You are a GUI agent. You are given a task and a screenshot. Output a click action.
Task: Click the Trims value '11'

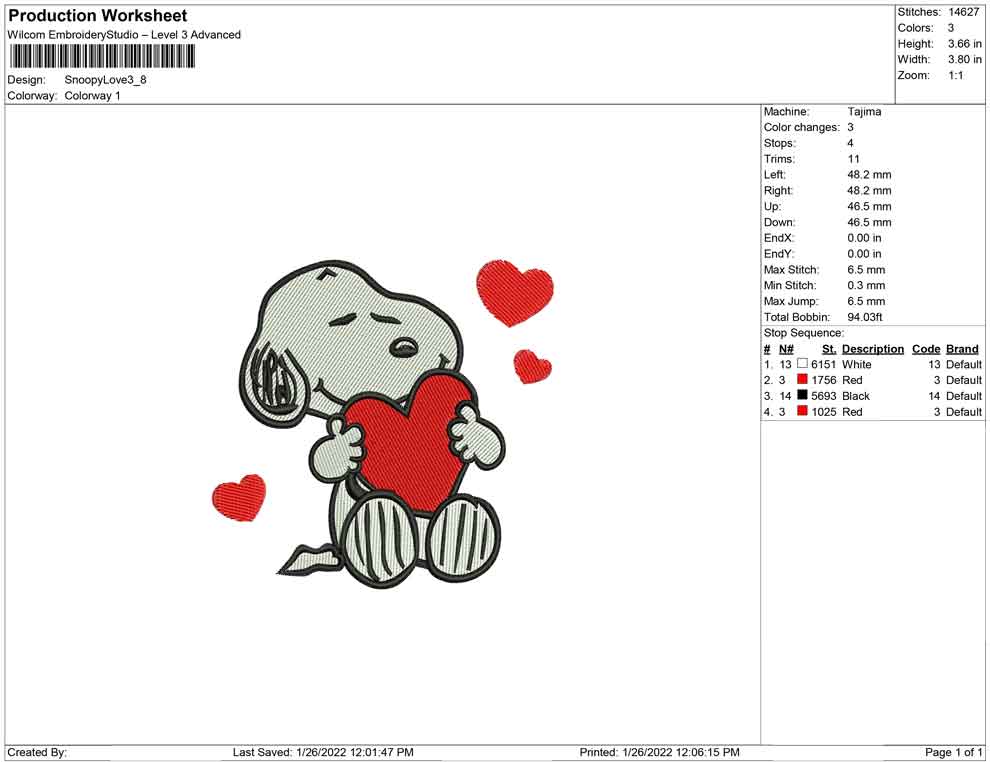click(854, 158)
